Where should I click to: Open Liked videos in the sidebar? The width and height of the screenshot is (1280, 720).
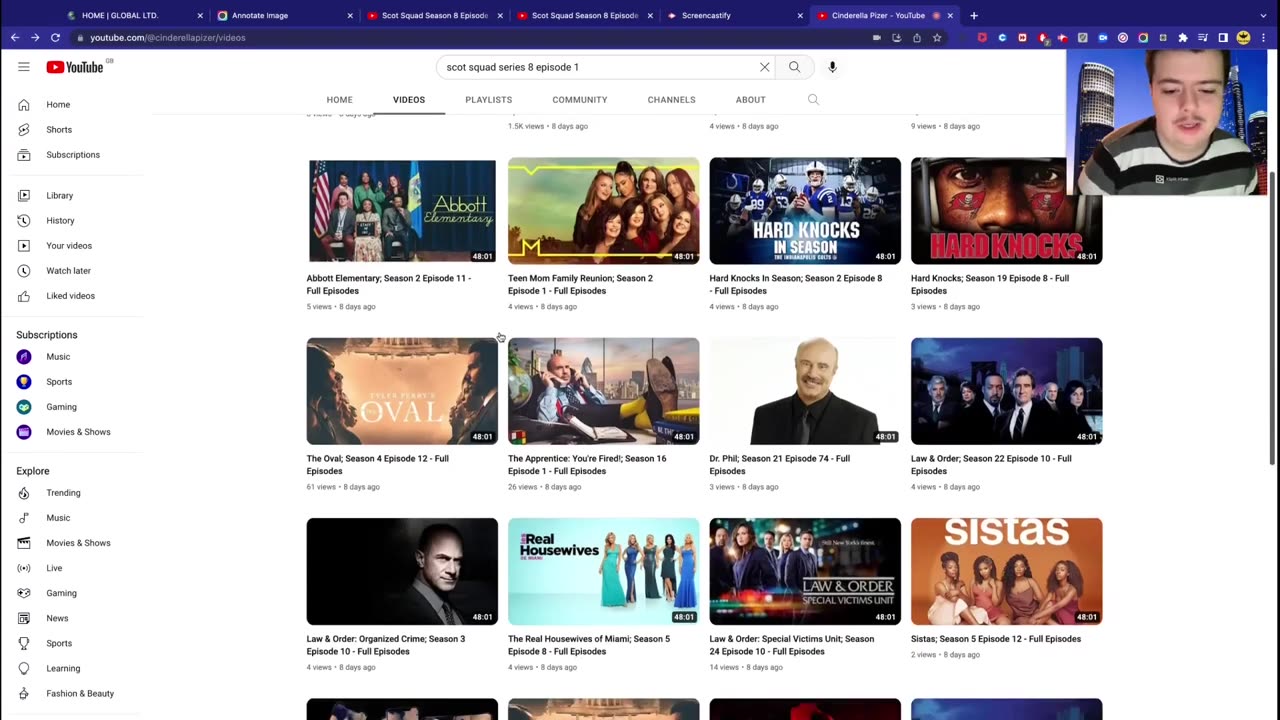[72, 296]
